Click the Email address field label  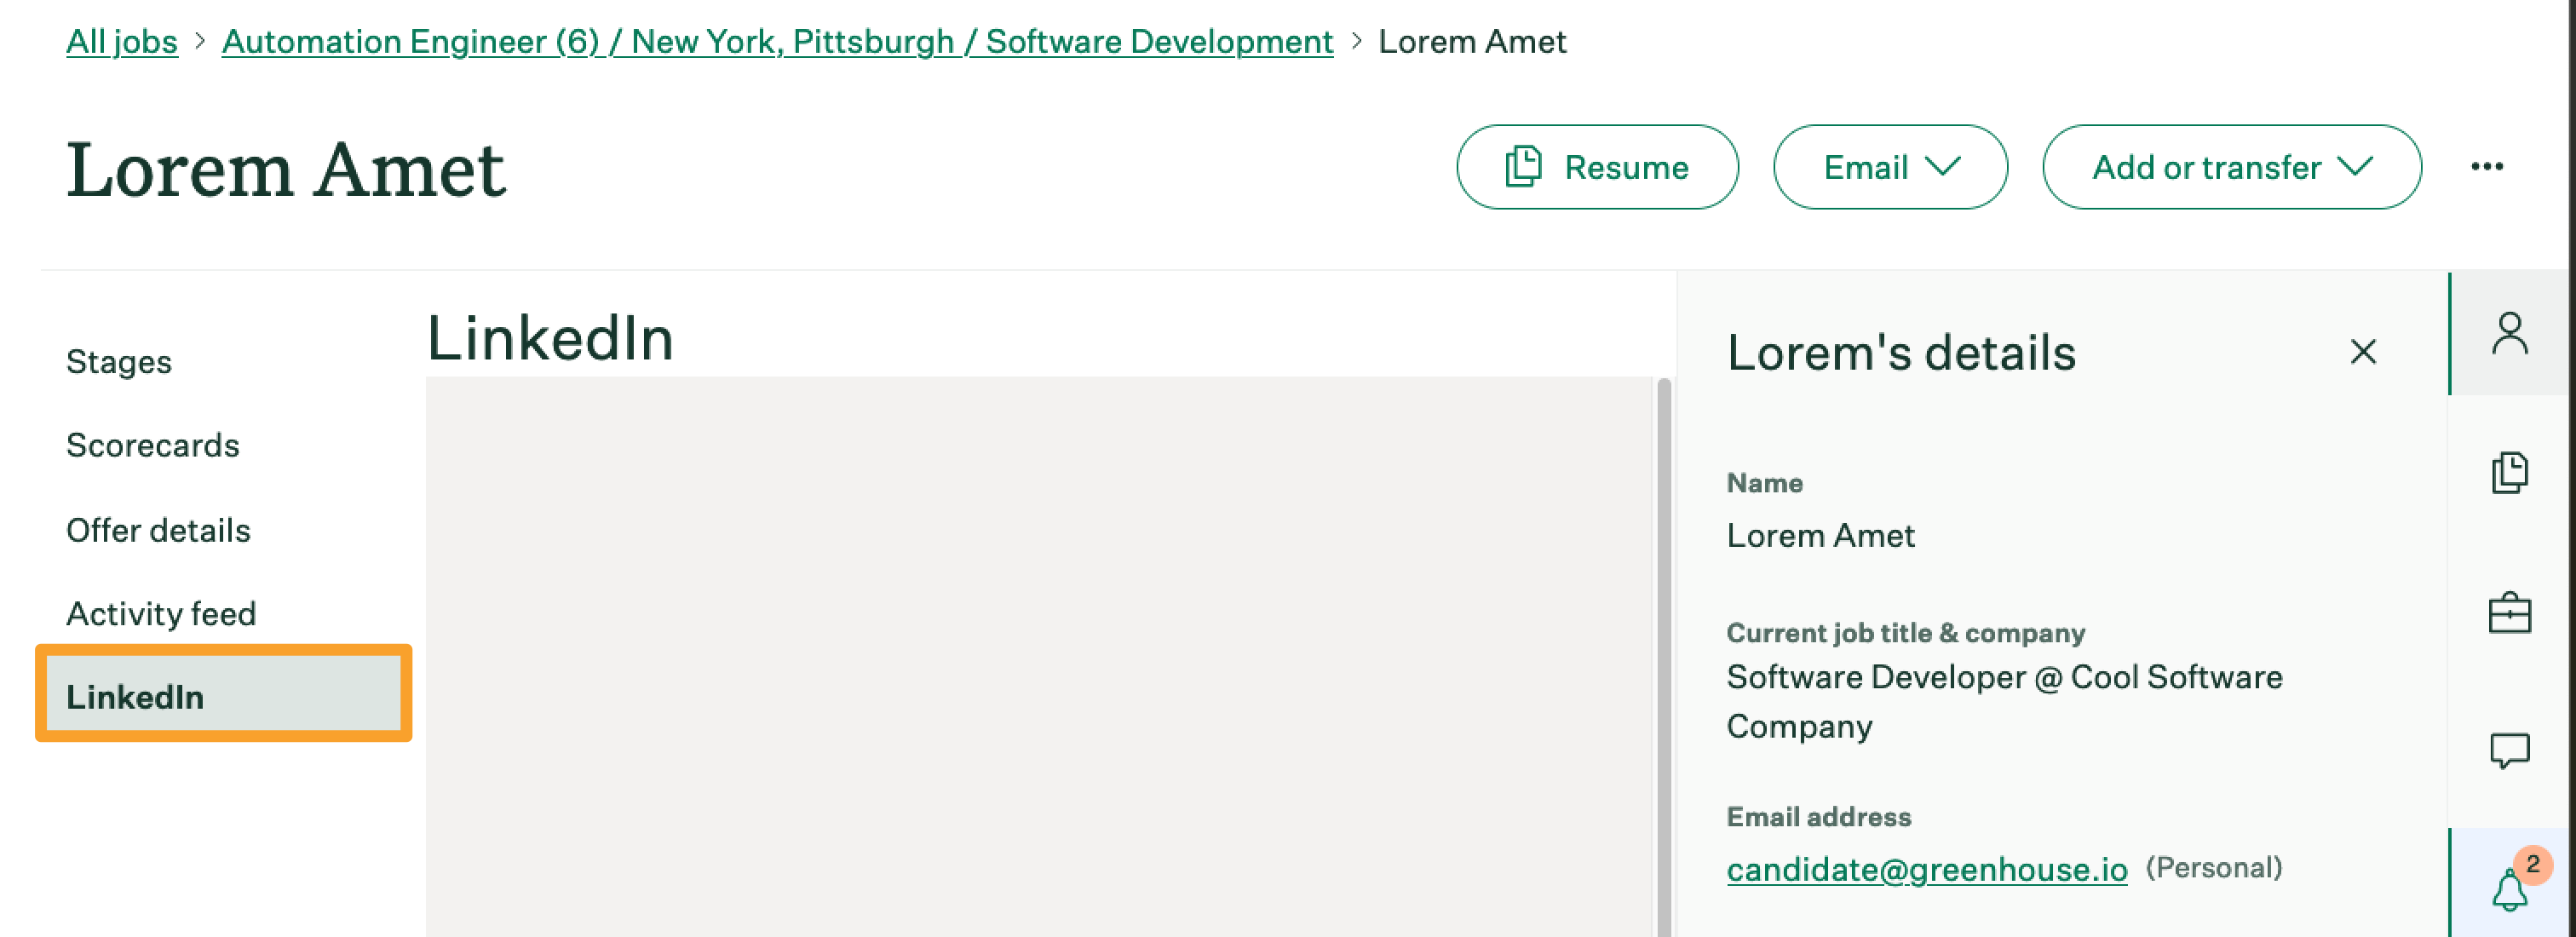tap(1818, 816)
